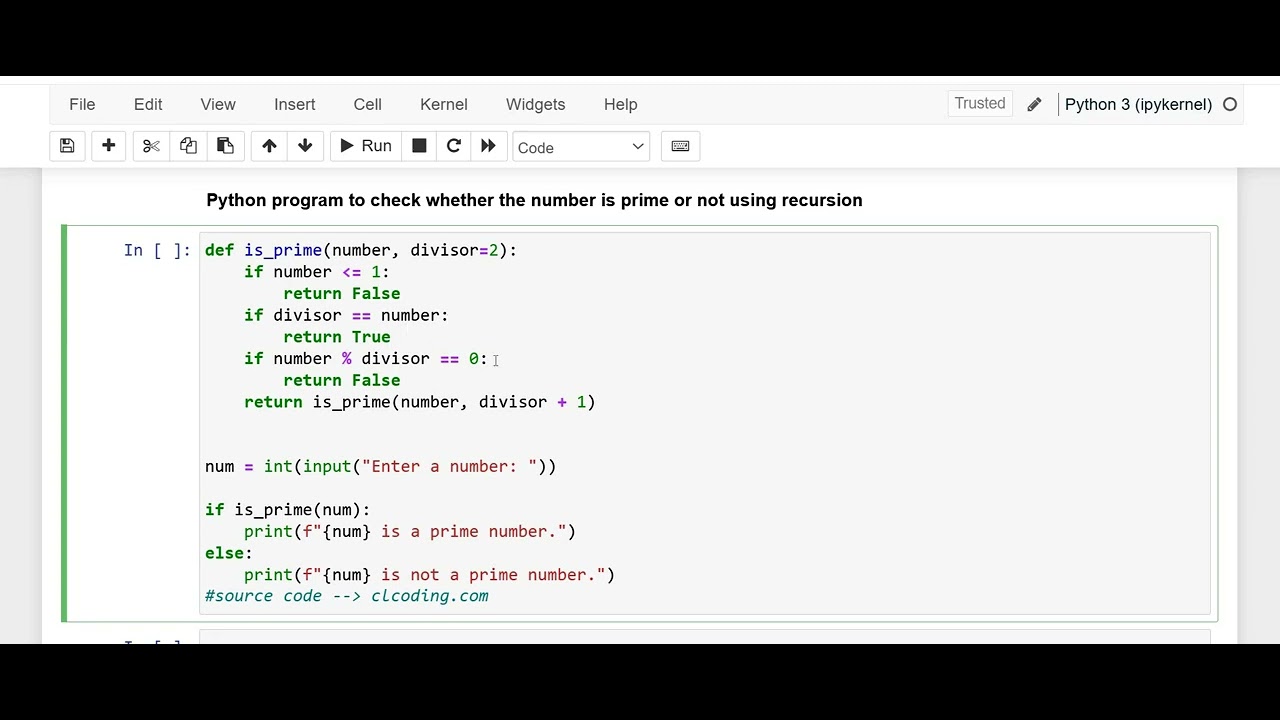Click the 'if number <= 1:' line
This screenshot has height=720, width=1280.
coord(317,272)
